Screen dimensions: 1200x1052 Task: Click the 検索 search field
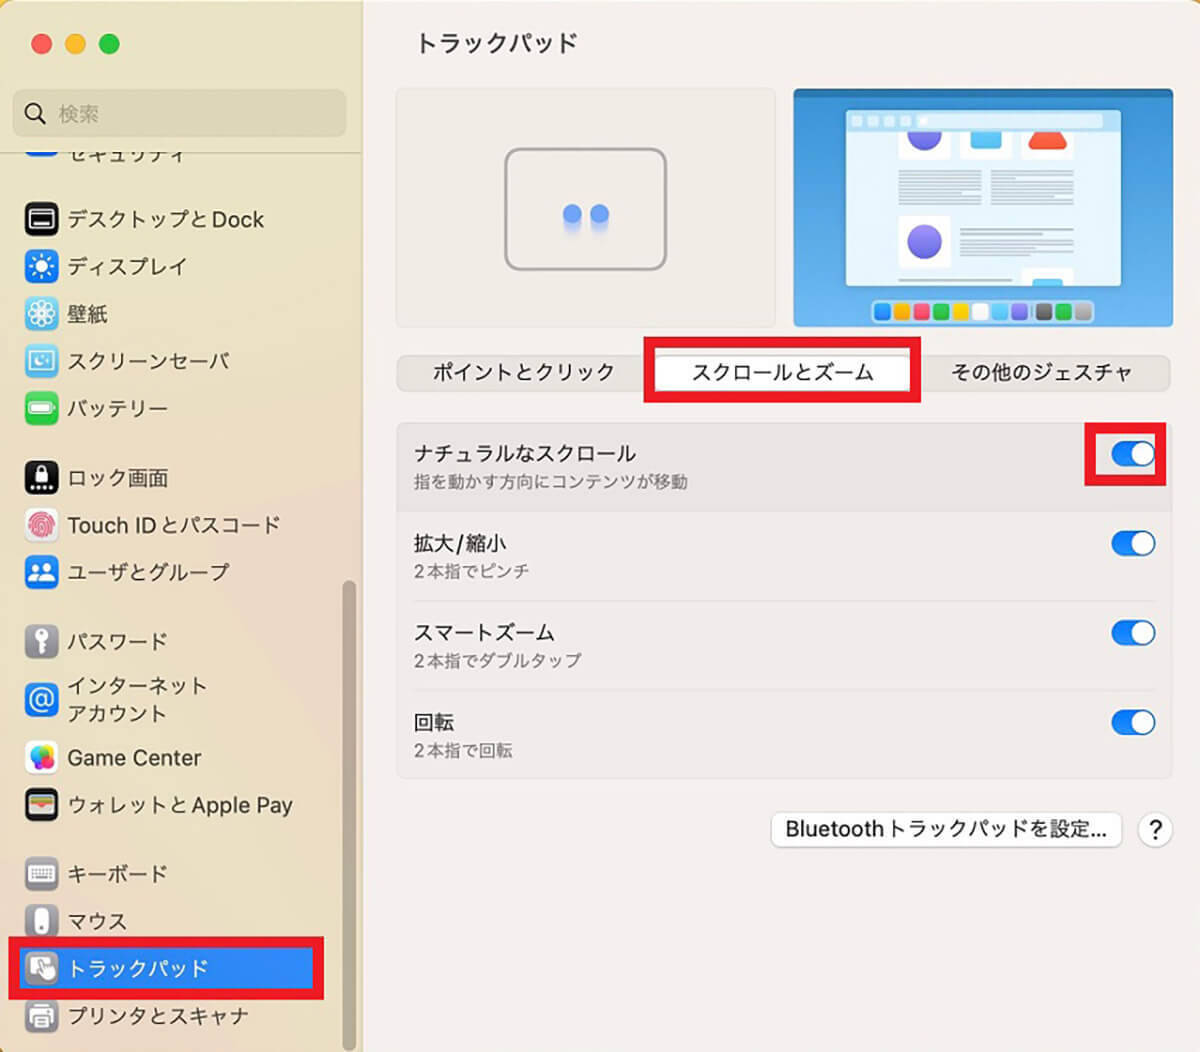180,113
